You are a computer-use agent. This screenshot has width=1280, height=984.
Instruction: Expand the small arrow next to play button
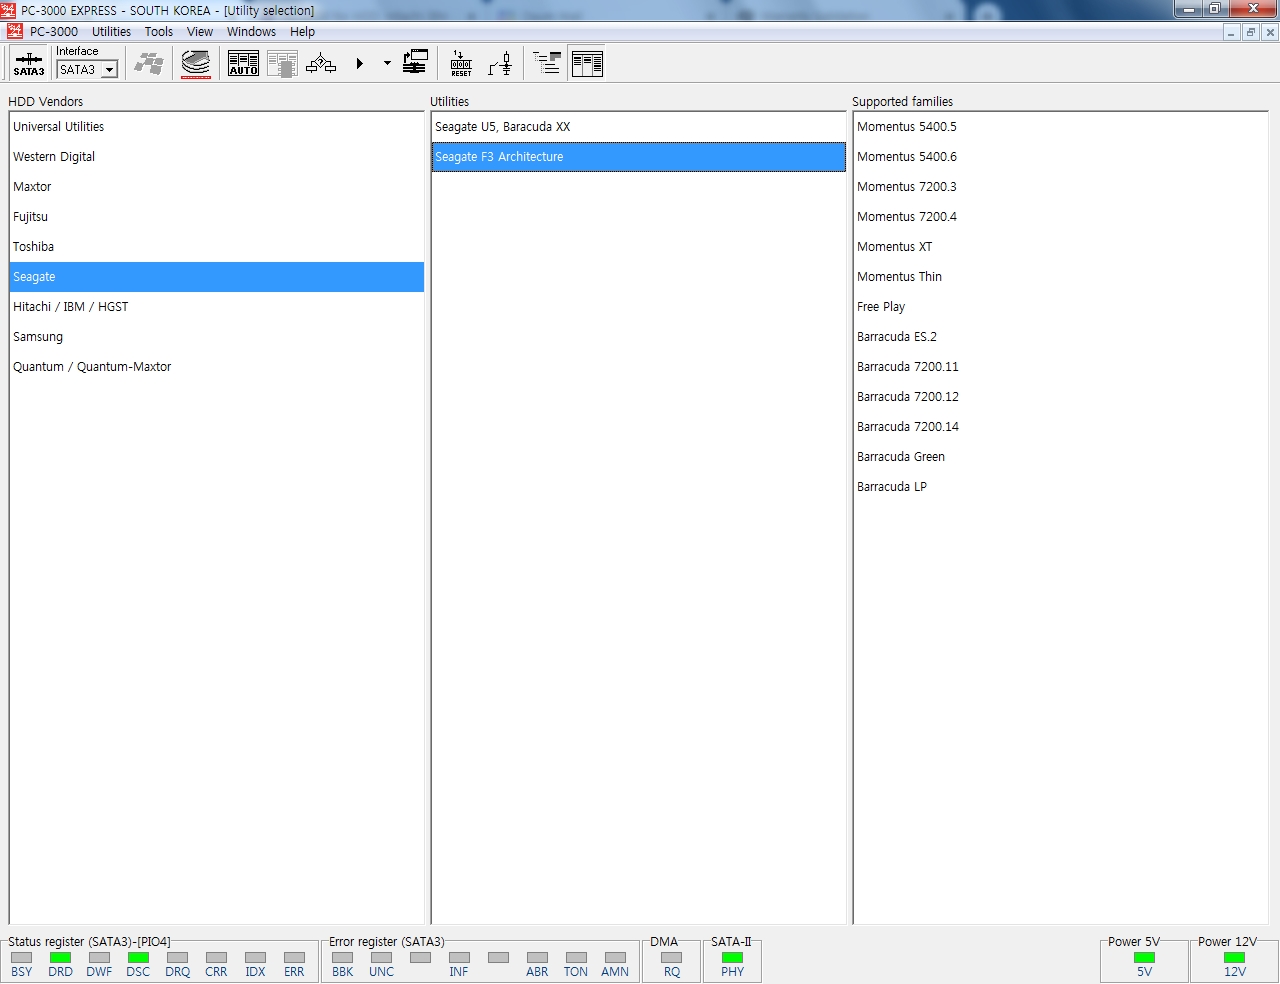tap(387, 64)
